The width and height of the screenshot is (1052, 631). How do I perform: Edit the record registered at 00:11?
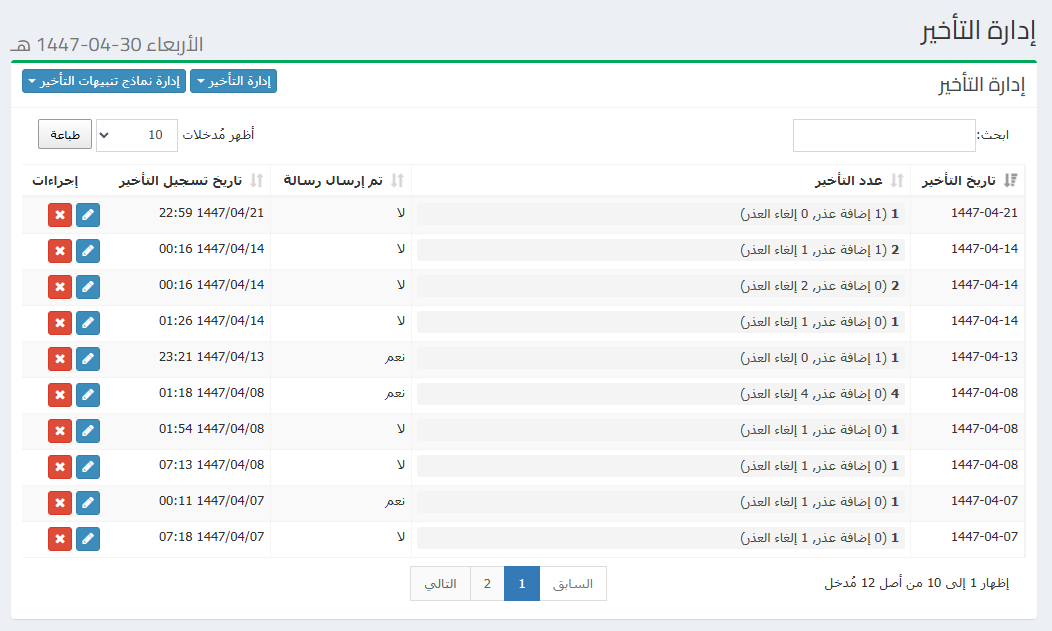click(88, 503)
